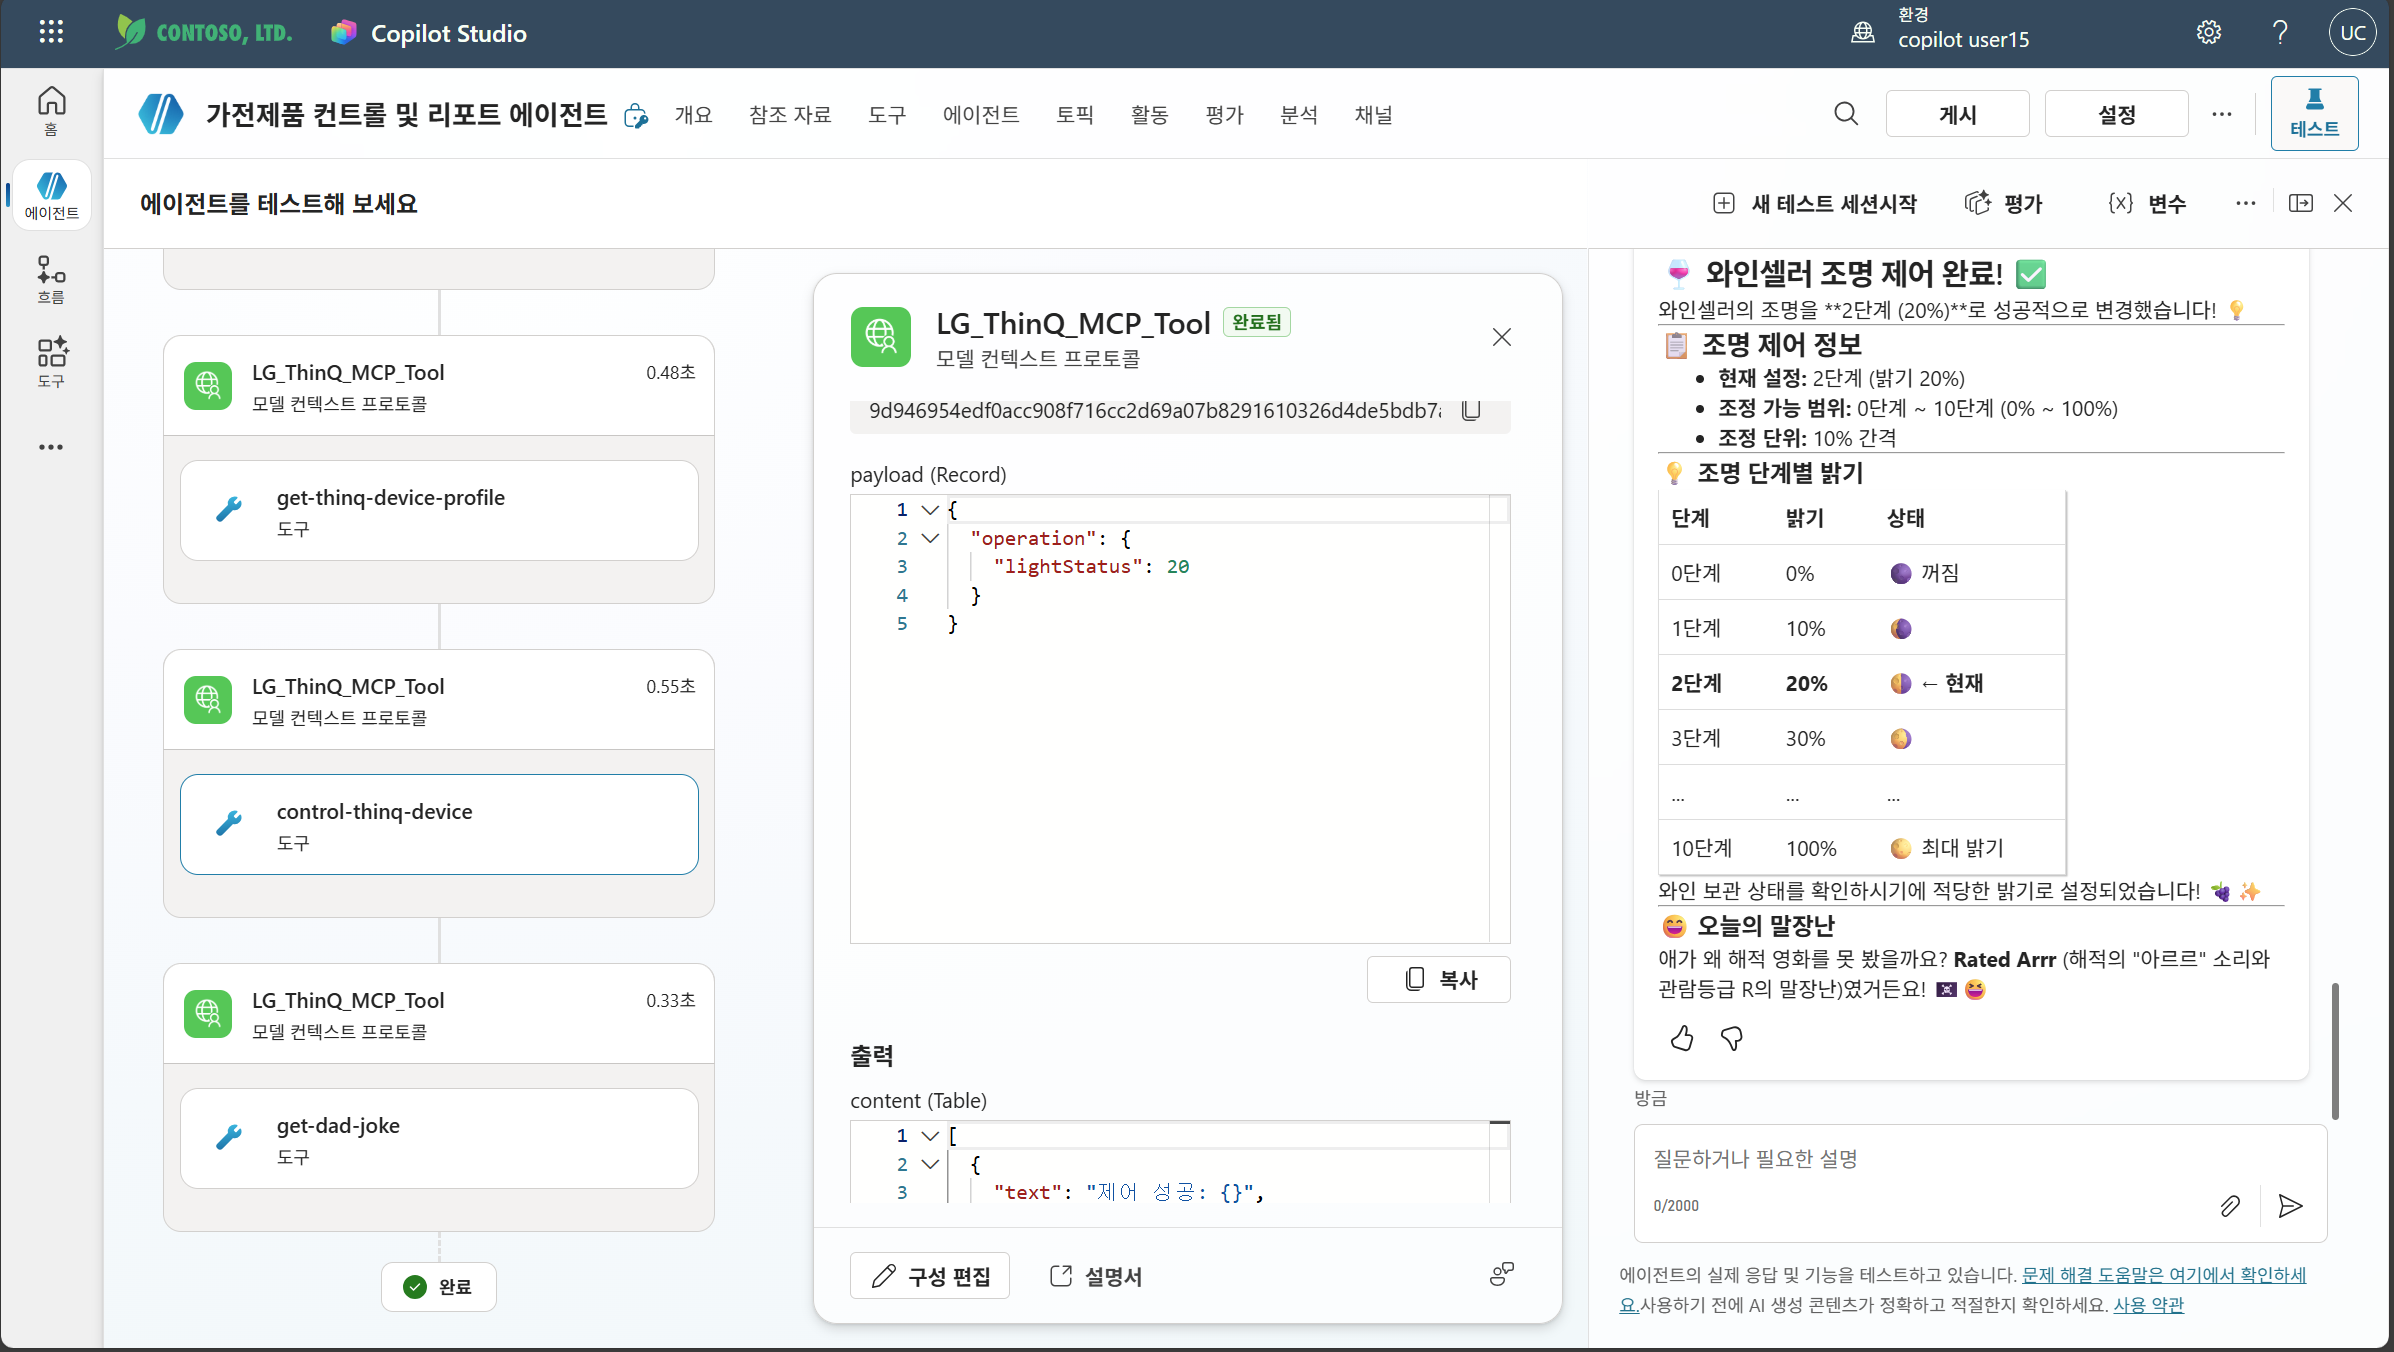Collapse the operation line 2 fold chevron
This screenshot has height=1352, width=2394.
pos(930,538)
